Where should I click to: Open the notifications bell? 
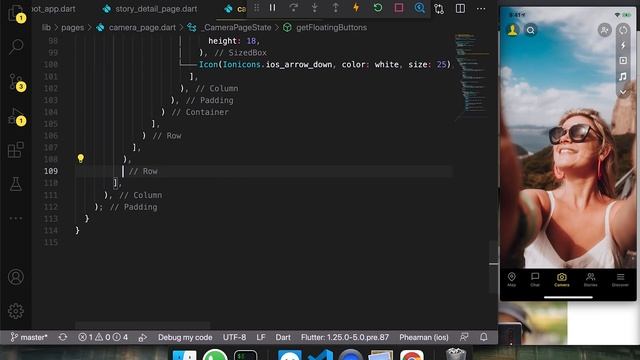pos(484,337)
